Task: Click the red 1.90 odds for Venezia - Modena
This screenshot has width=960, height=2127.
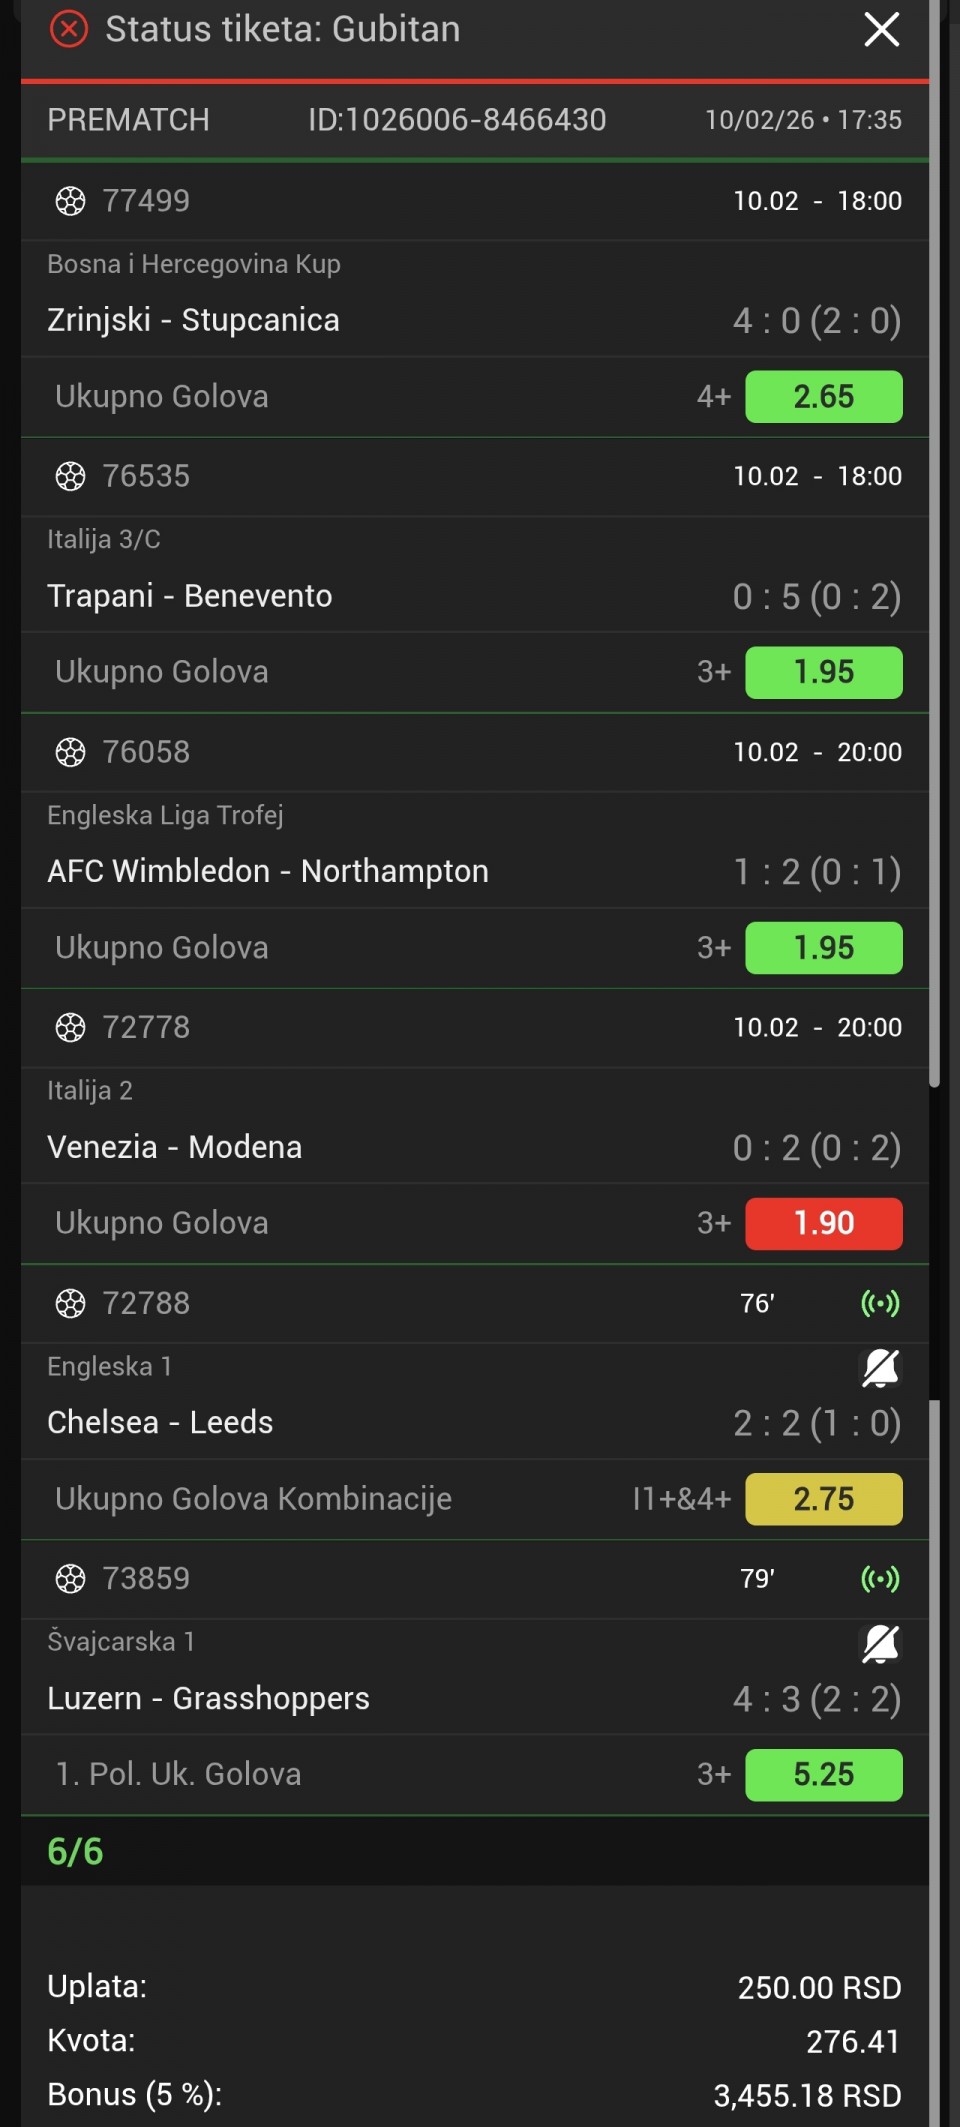Action: (x=823, y=1223)
